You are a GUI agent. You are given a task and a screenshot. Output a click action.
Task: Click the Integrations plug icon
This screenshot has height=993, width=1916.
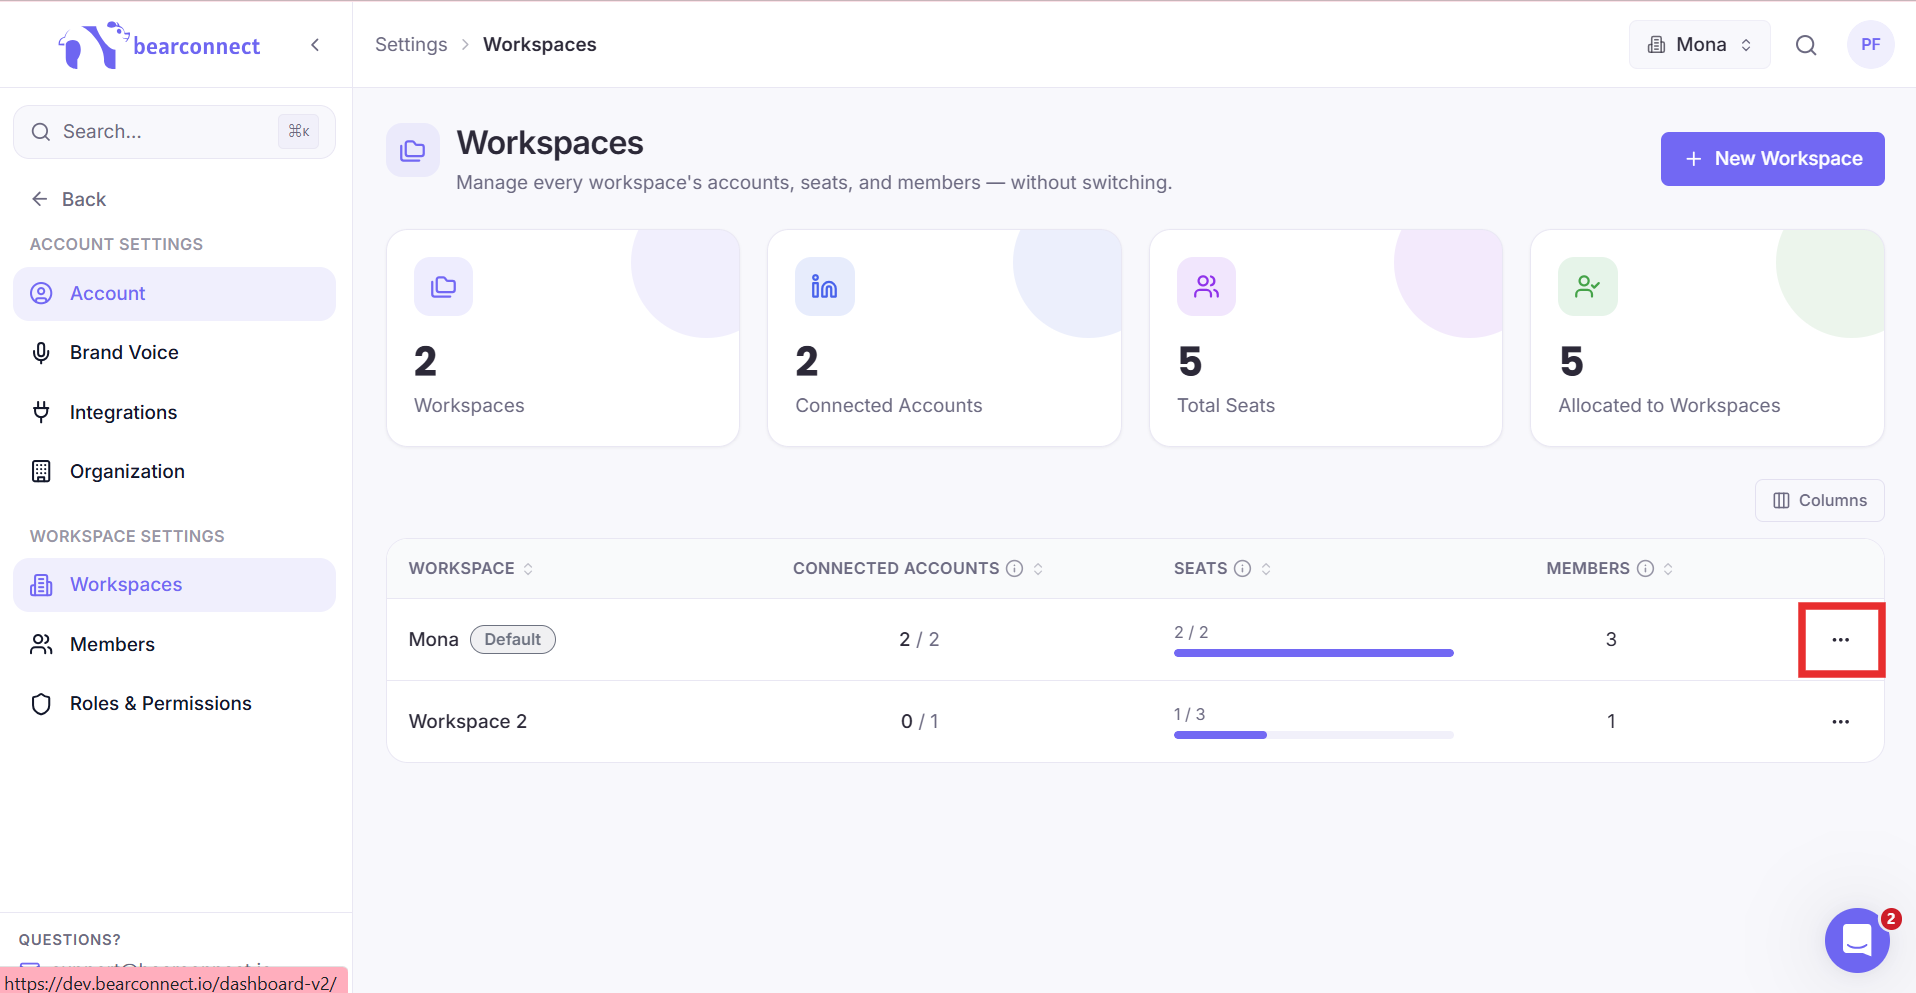pos(41,412)
